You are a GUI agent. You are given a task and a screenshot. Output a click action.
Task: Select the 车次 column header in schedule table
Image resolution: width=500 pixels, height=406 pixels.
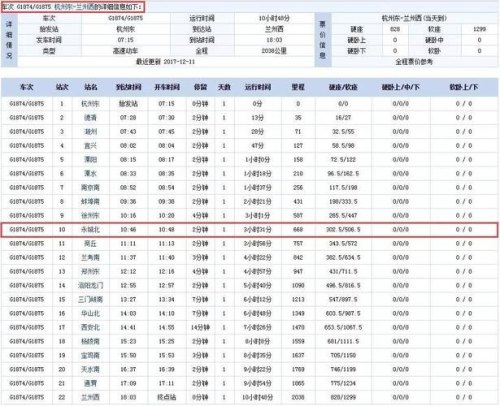[27, 87]
